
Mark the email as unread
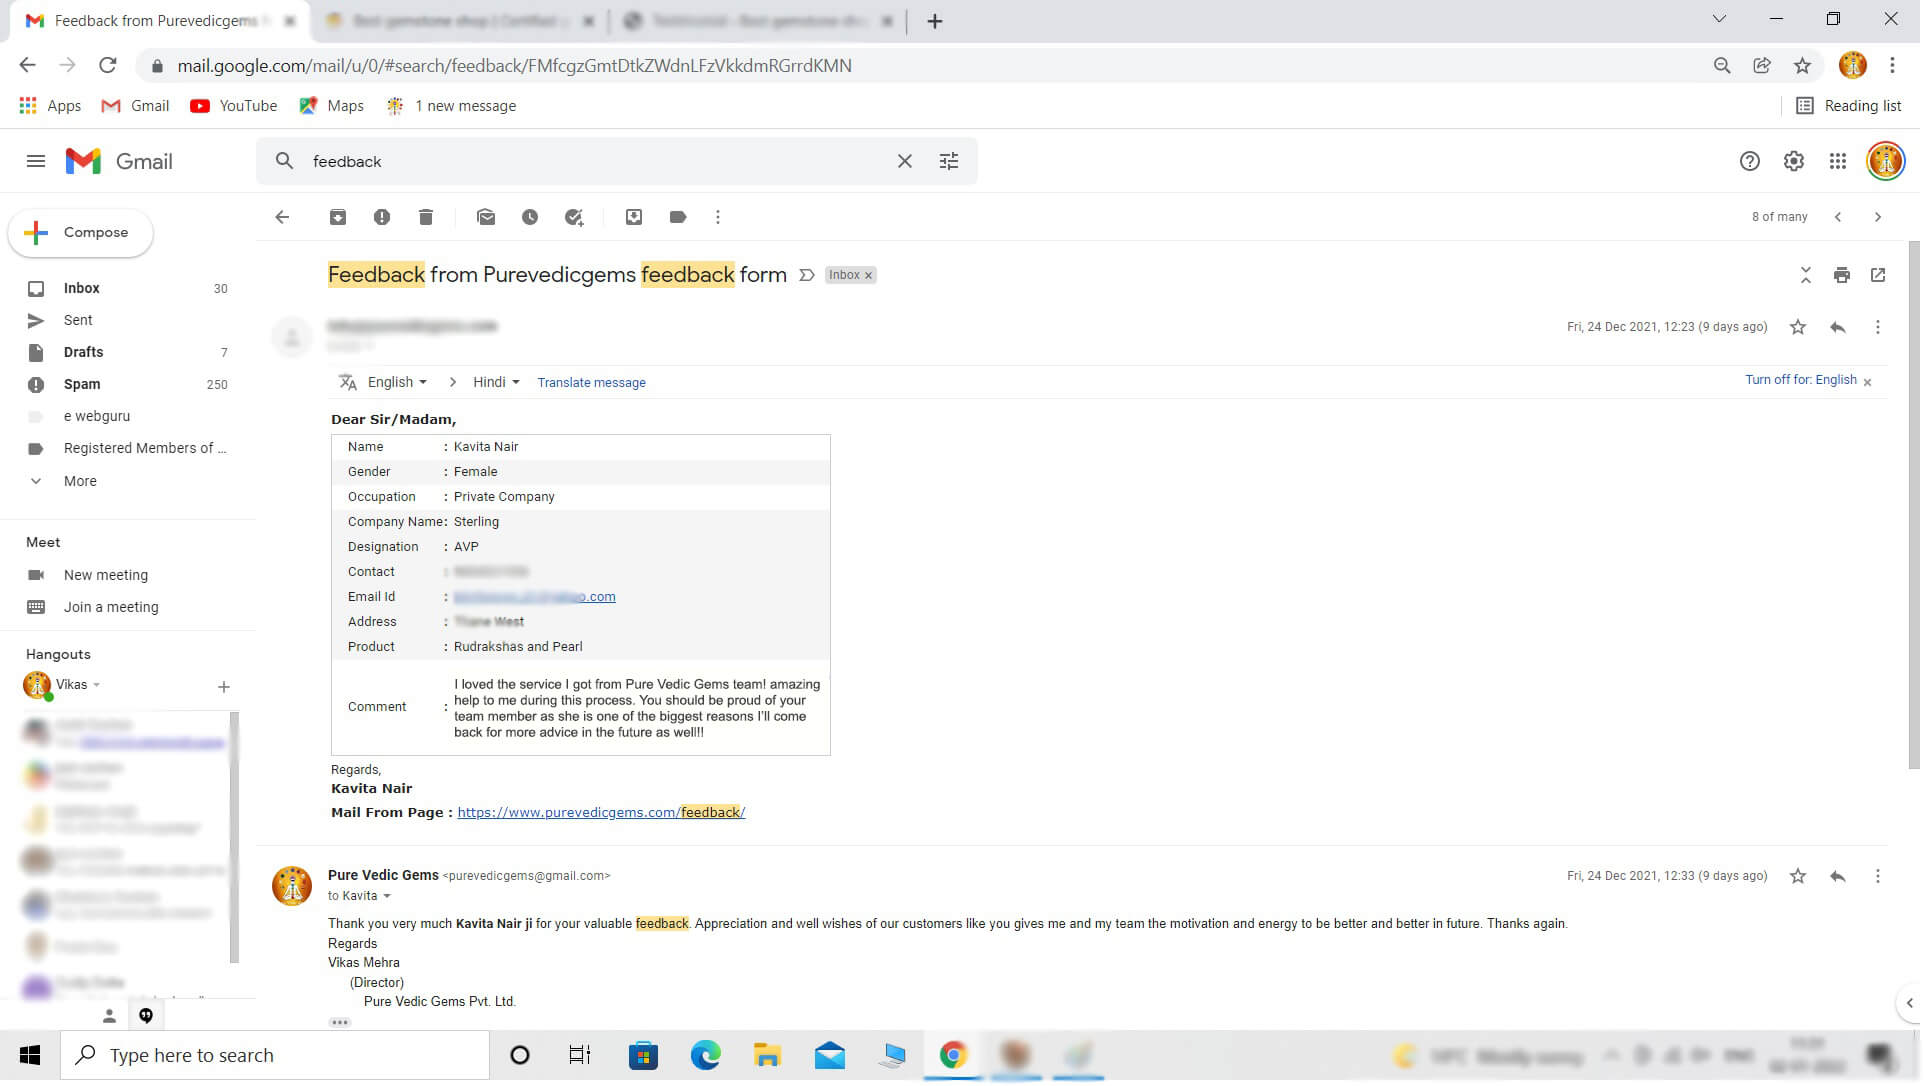click(486, 217)
